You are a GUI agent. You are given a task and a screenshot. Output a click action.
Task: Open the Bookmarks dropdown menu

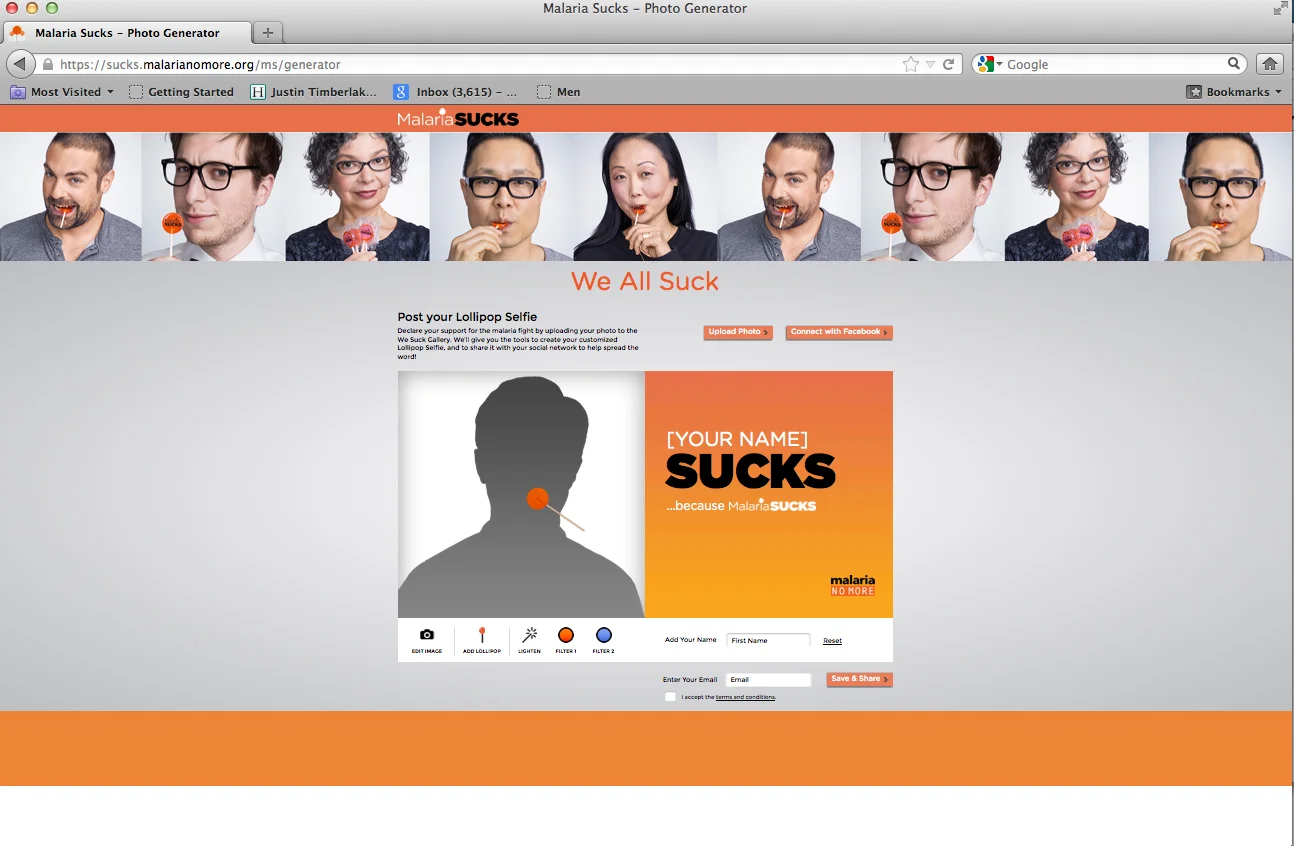(1234, 92)
